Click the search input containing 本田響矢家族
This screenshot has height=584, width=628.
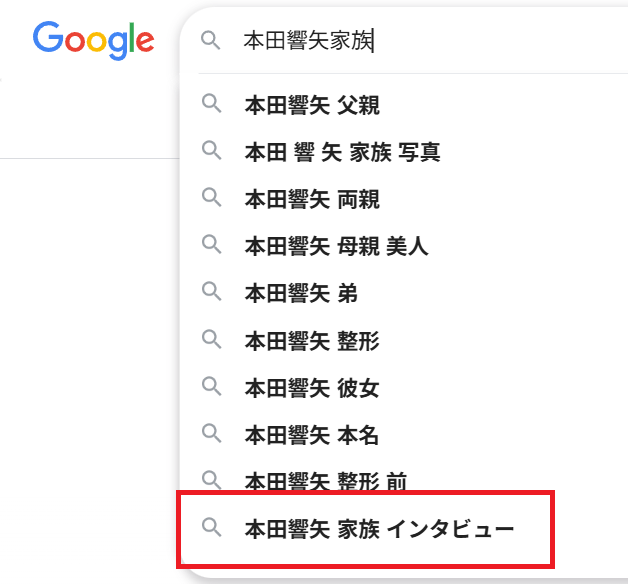tap(400, 40)
